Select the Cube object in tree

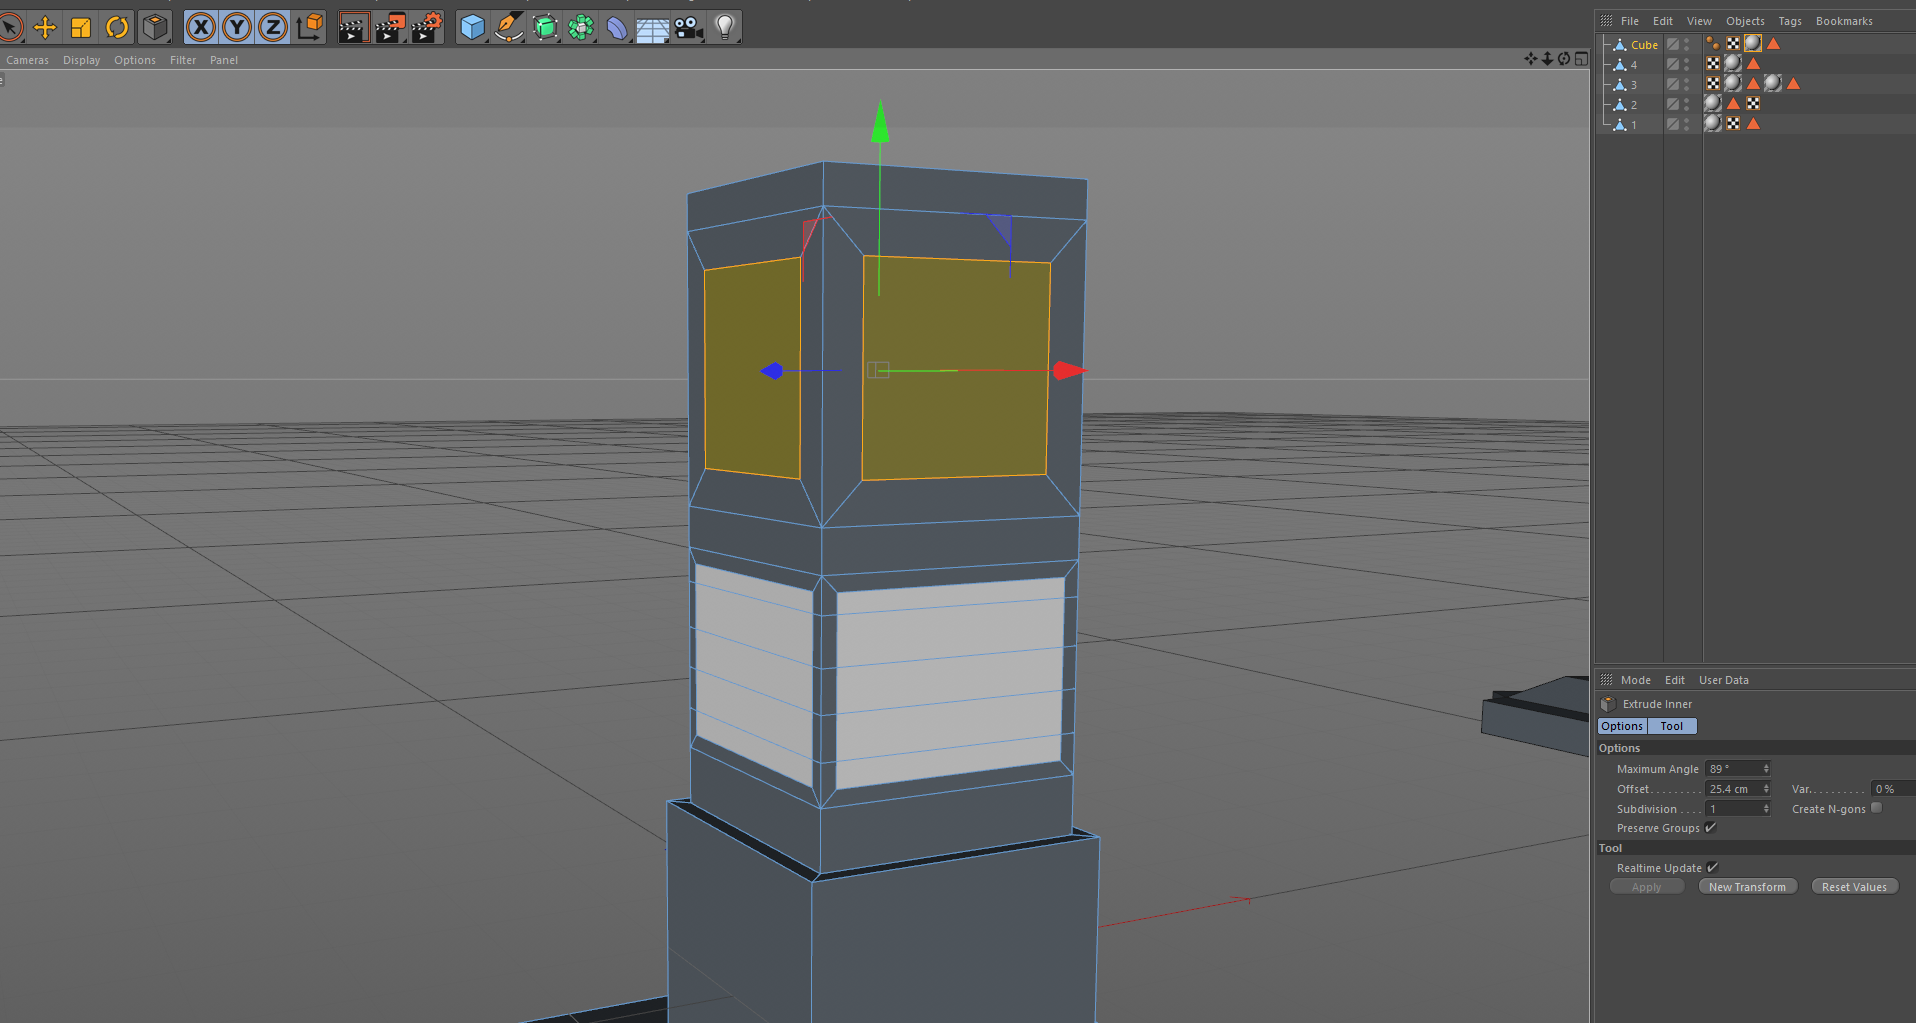(x=1644, y=45)
